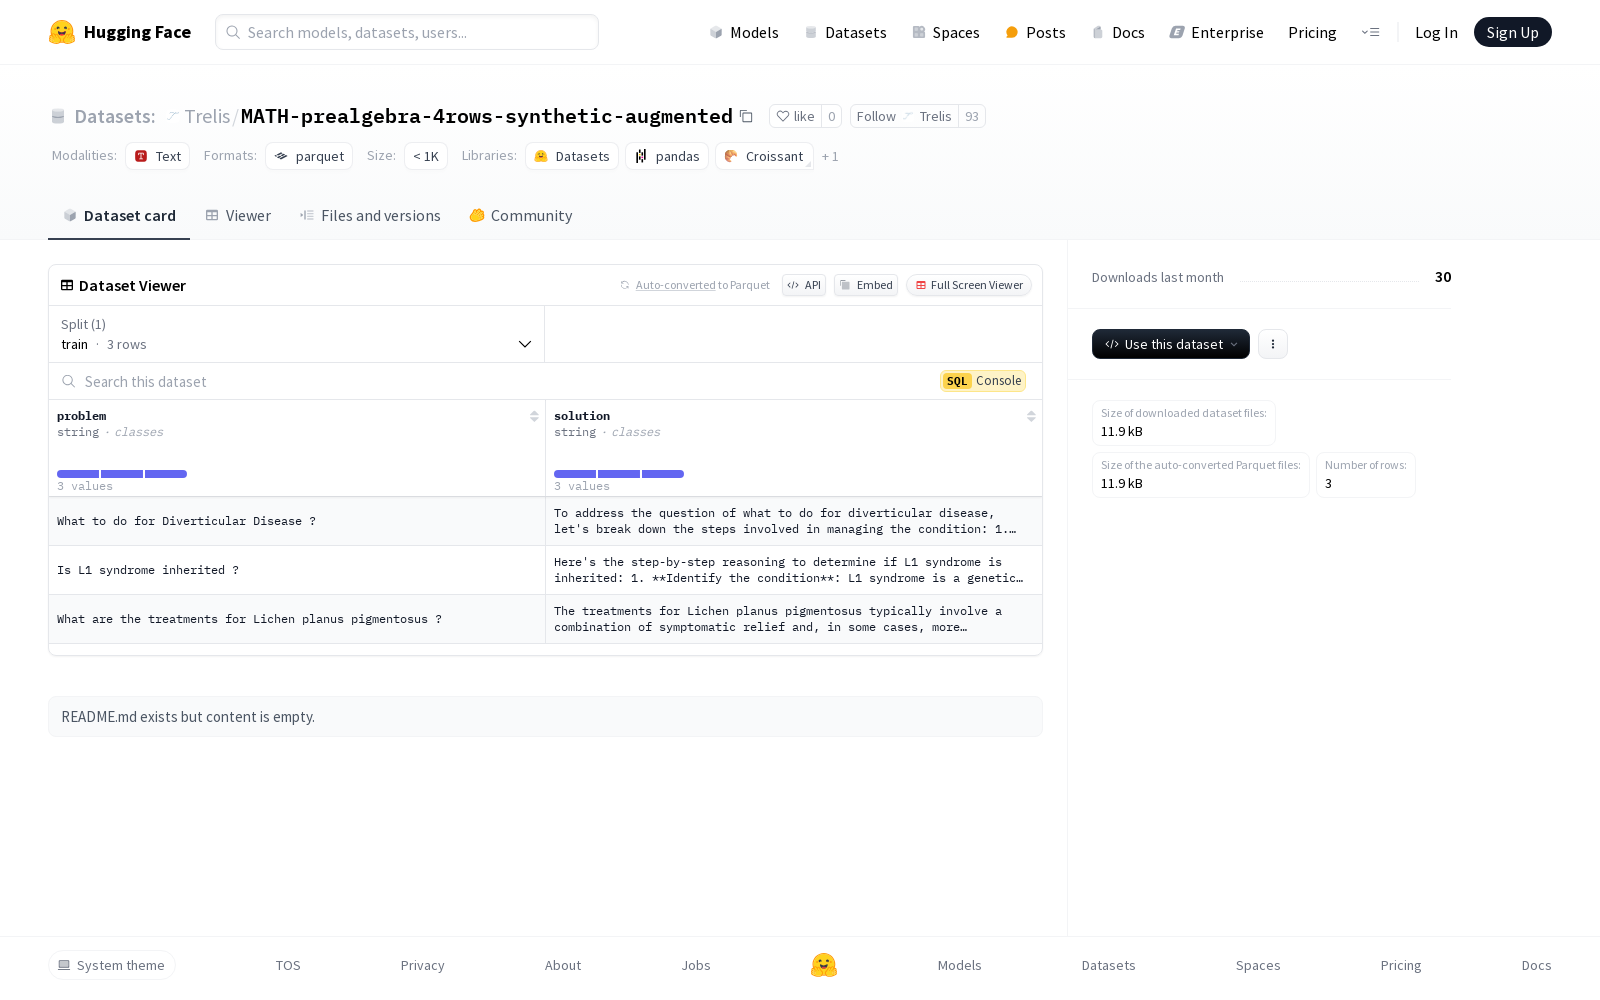This screenshot has width=1600, height=1000.
Task: Click the pandas library tag
Action: pyautogui.click(x=667, y=156)
